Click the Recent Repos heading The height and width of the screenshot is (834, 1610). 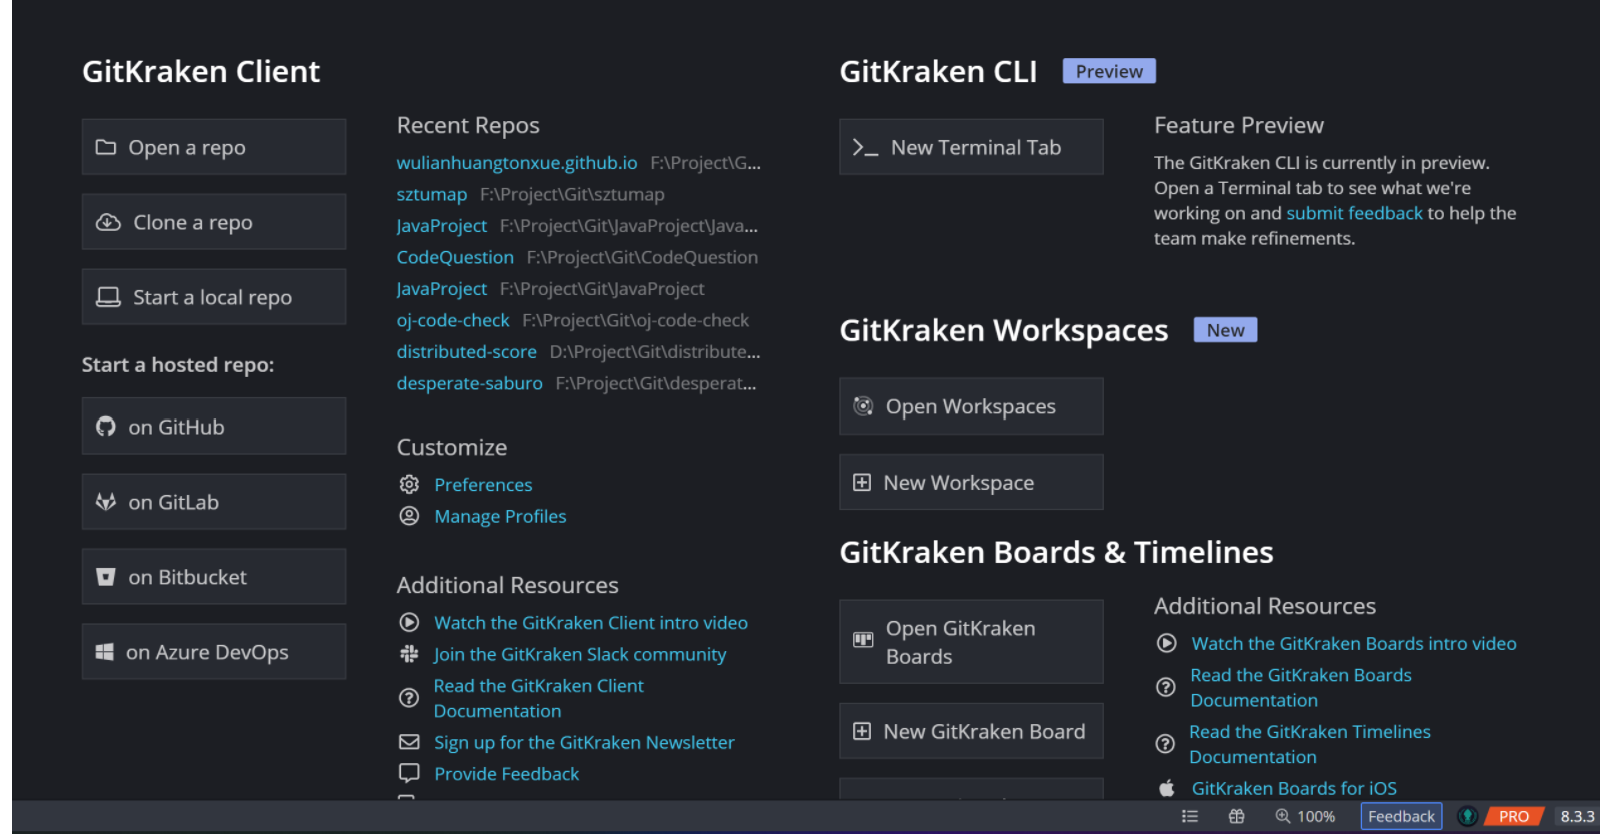pyautogui.click(x=468, y=125)
